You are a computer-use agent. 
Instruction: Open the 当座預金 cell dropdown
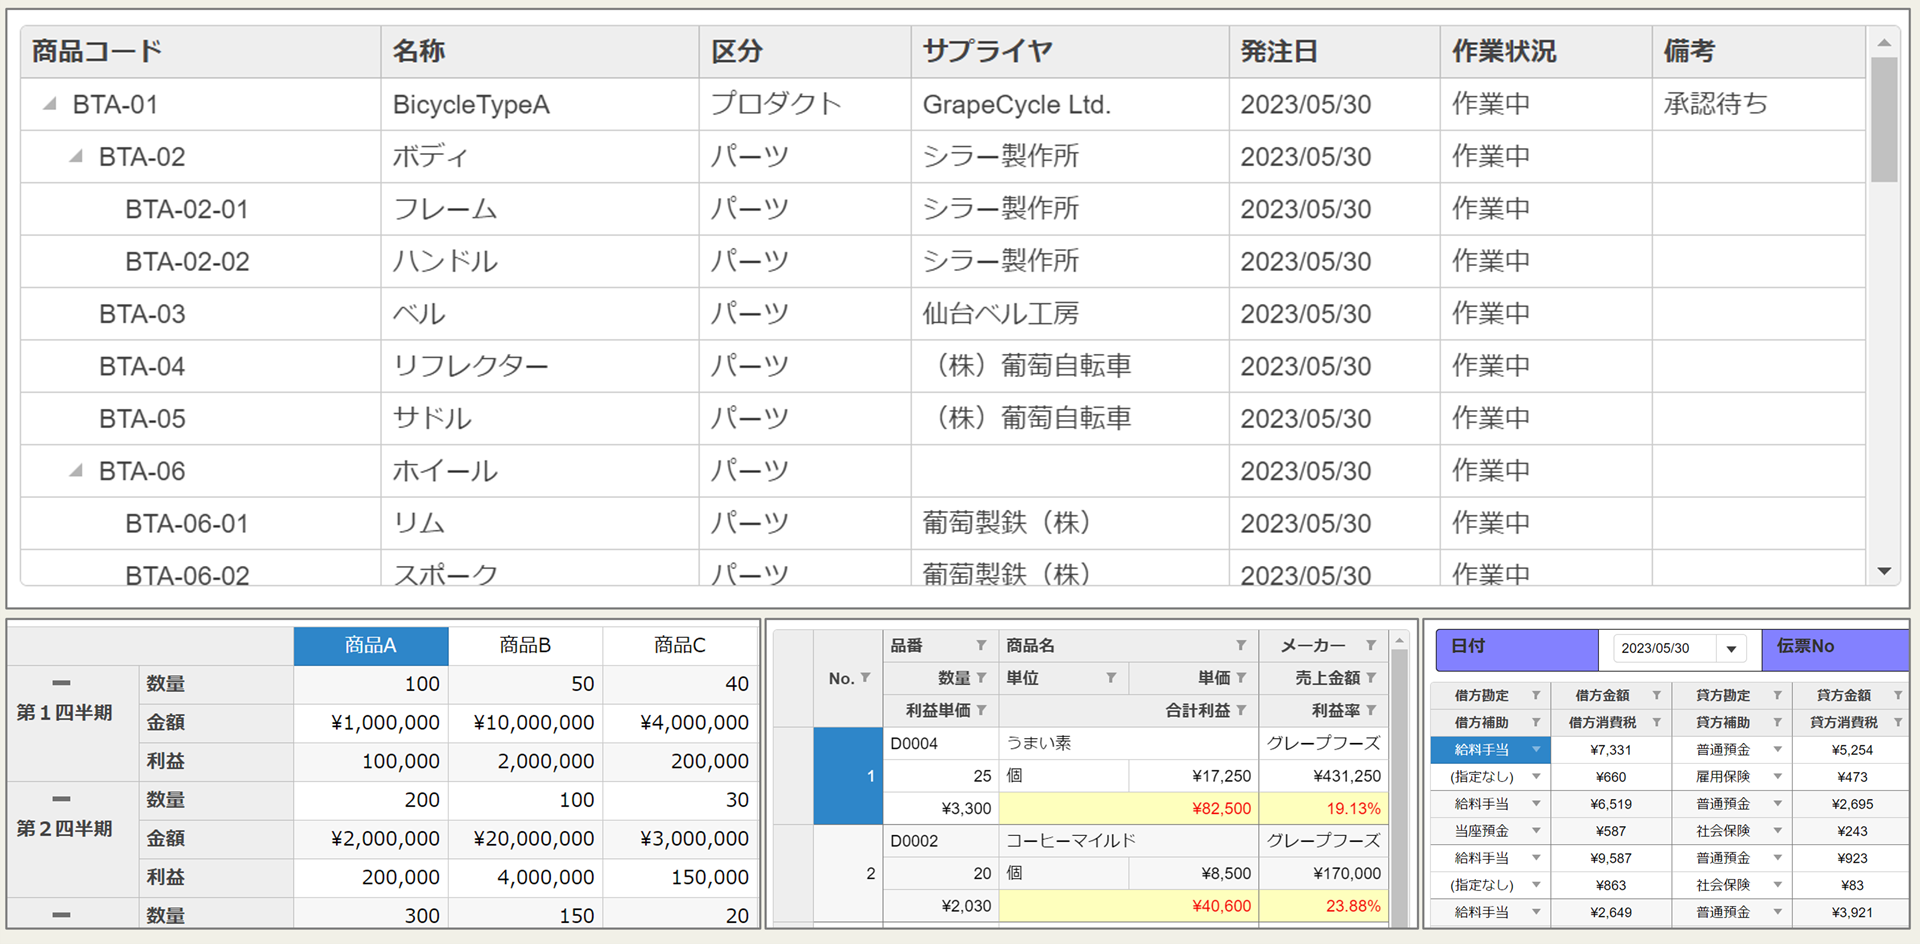tap(1536, 831)
